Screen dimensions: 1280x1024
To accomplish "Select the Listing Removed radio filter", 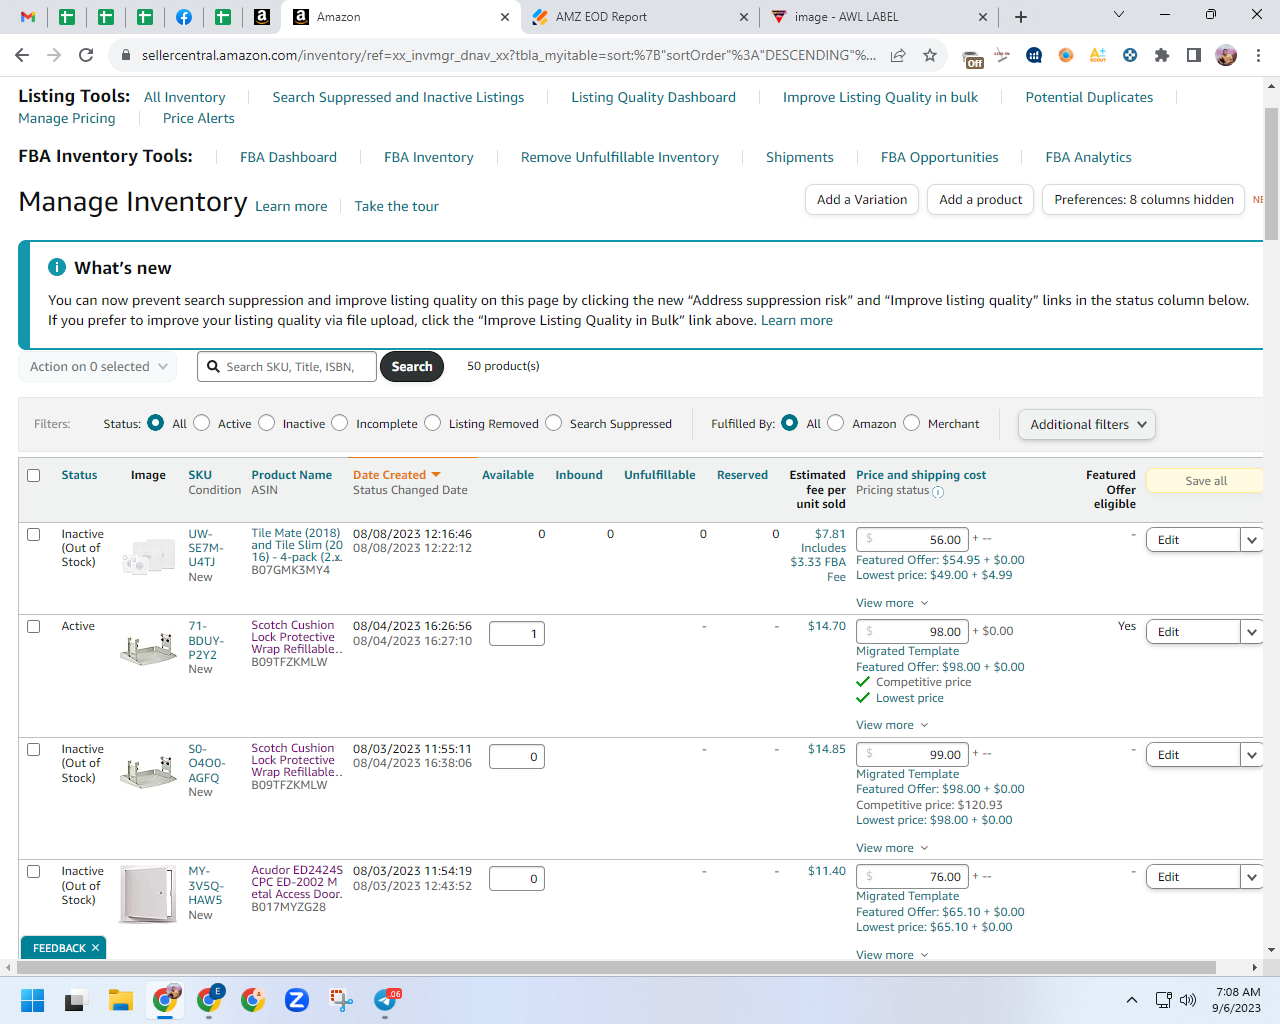I will [433, 423].
